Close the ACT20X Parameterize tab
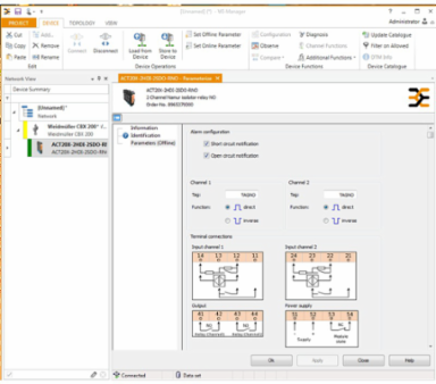 tap(217, 78)
